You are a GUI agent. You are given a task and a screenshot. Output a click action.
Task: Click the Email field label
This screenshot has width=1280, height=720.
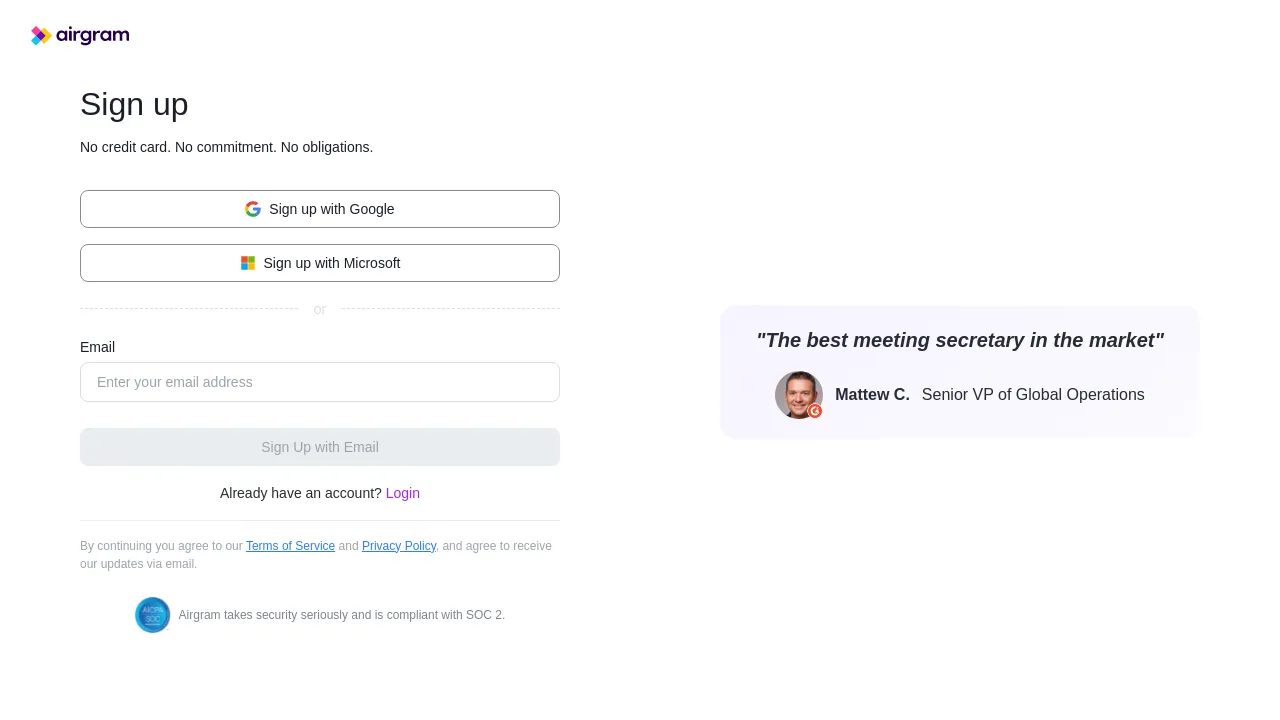(97, 347)
